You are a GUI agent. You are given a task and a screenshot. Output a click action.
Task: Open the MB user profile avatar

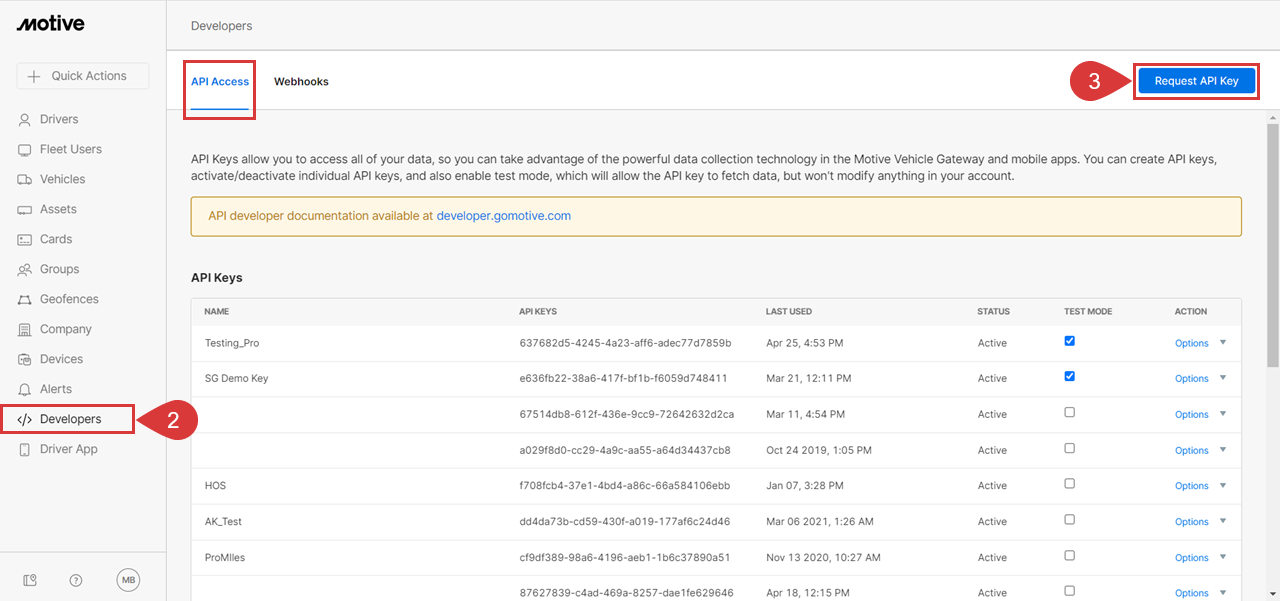point(128,580)
